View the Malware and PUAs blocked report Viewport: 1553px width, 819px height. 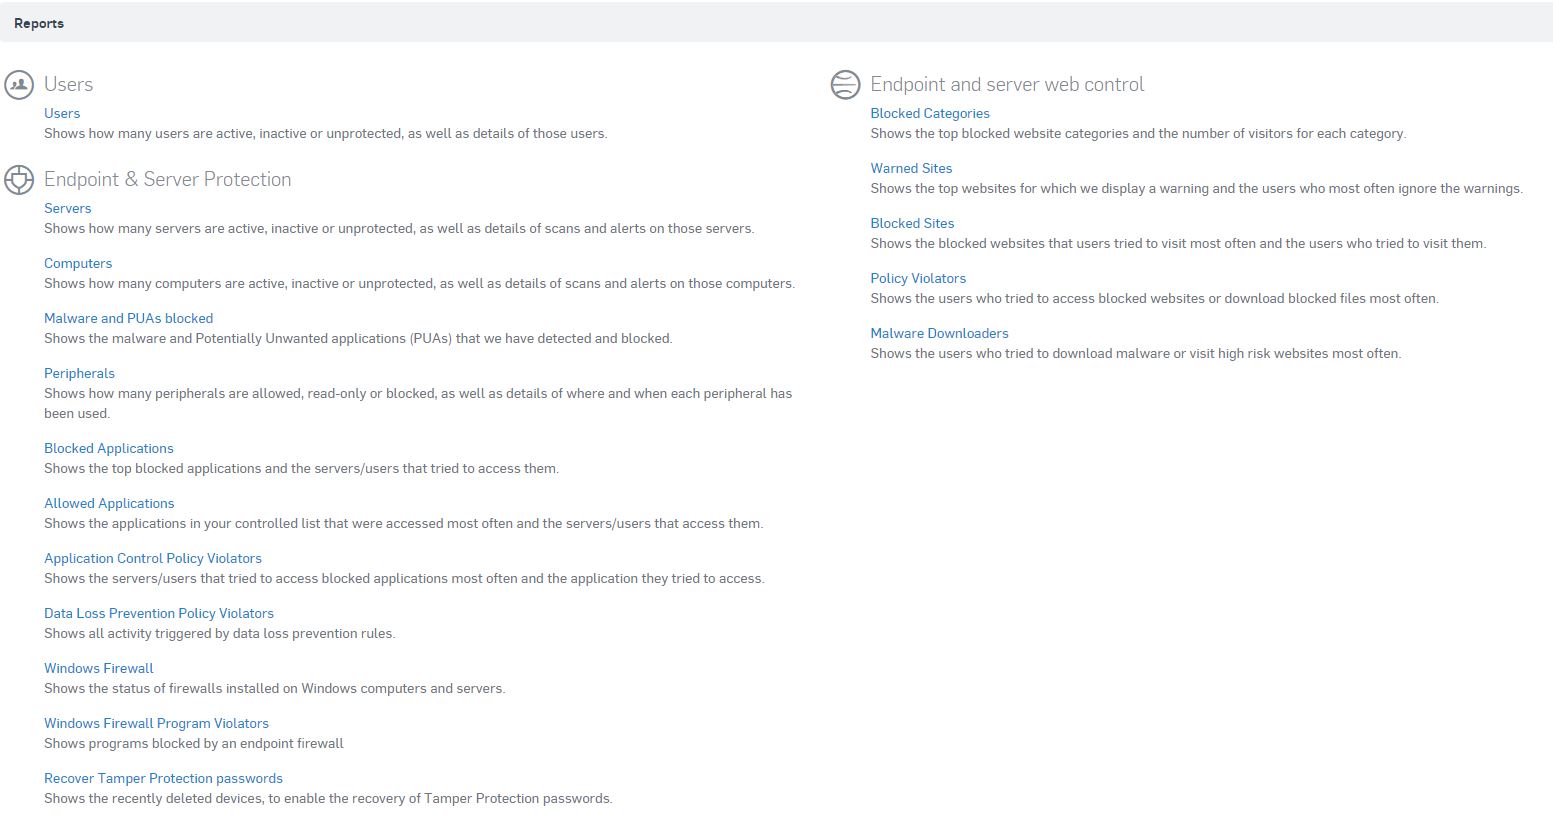(129, 318)
